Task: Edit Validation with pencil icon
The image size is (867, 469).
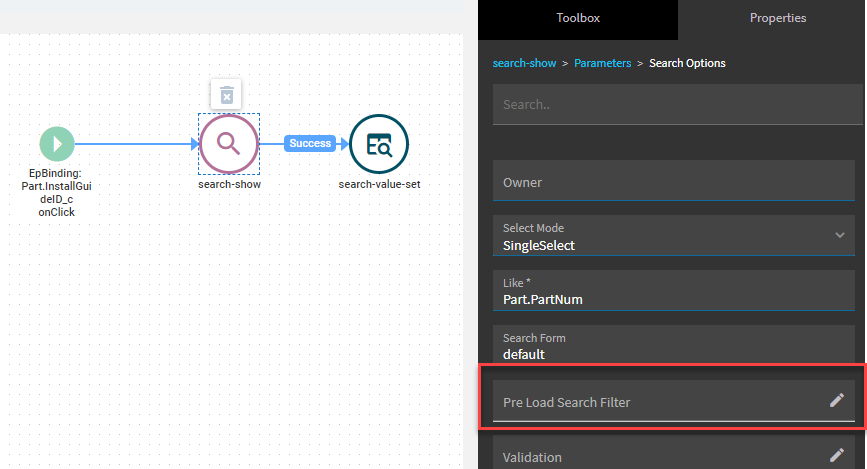Action: pyautogui.click(x=837, y=455)
